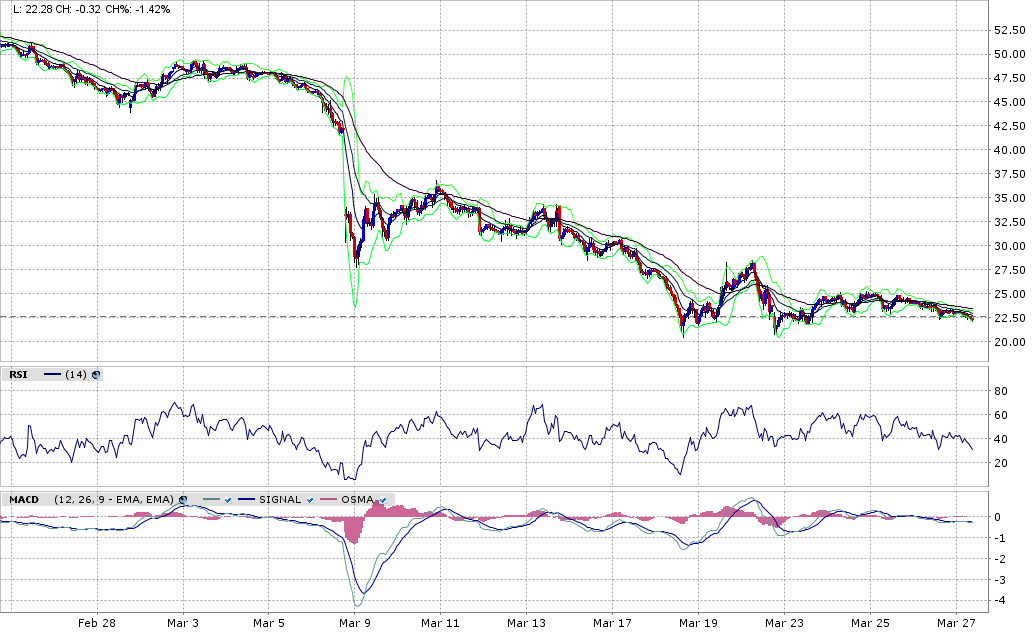Click the MACD -4 axis label
Image resolution: width=1034 pixels, height=637 pixels.
click(1000, 601)
